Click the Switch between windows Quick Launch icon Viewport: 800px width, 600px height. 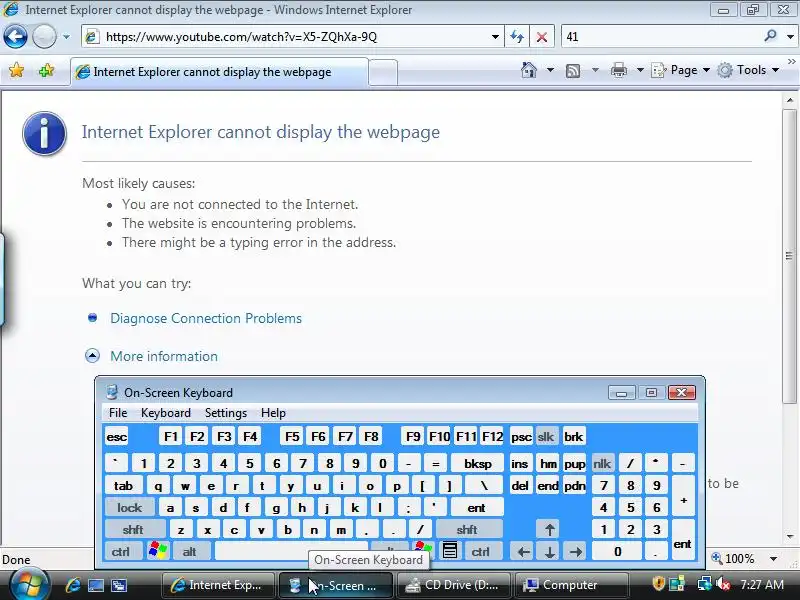pos(119,585)
